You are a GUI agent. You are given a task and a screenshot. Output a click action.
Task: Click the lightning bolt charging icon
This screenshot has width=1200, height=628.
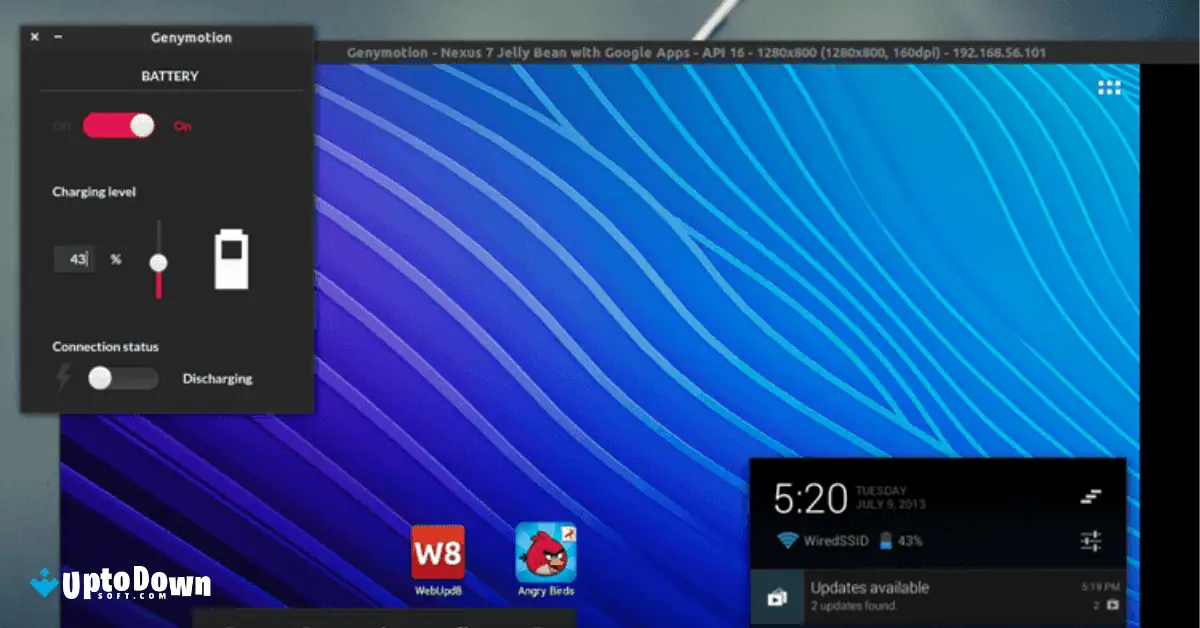(x=63, y=378)
